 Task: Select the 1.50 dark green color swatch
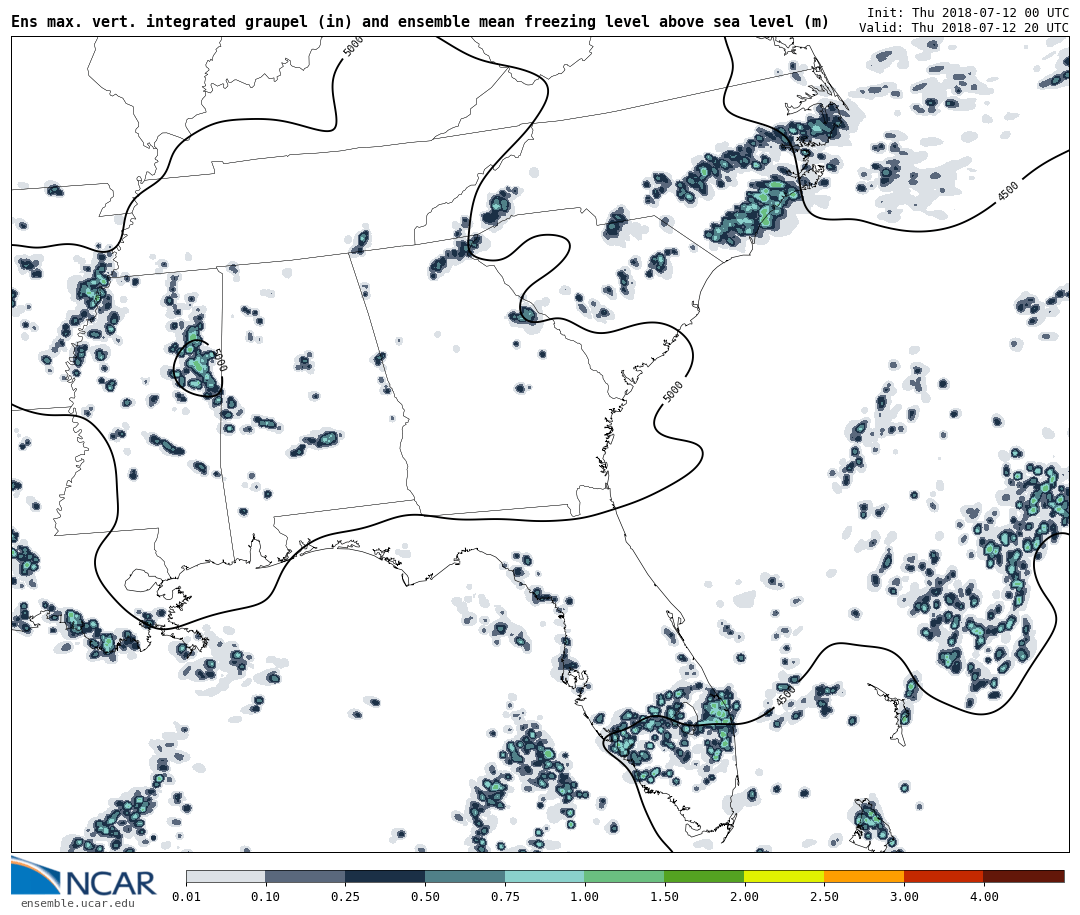(705, 877)
